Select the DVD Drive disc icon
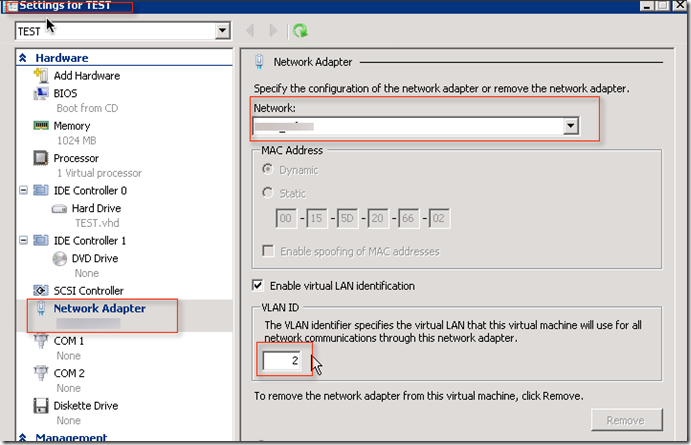The image size is (691, 445). [x=59, y=259]
